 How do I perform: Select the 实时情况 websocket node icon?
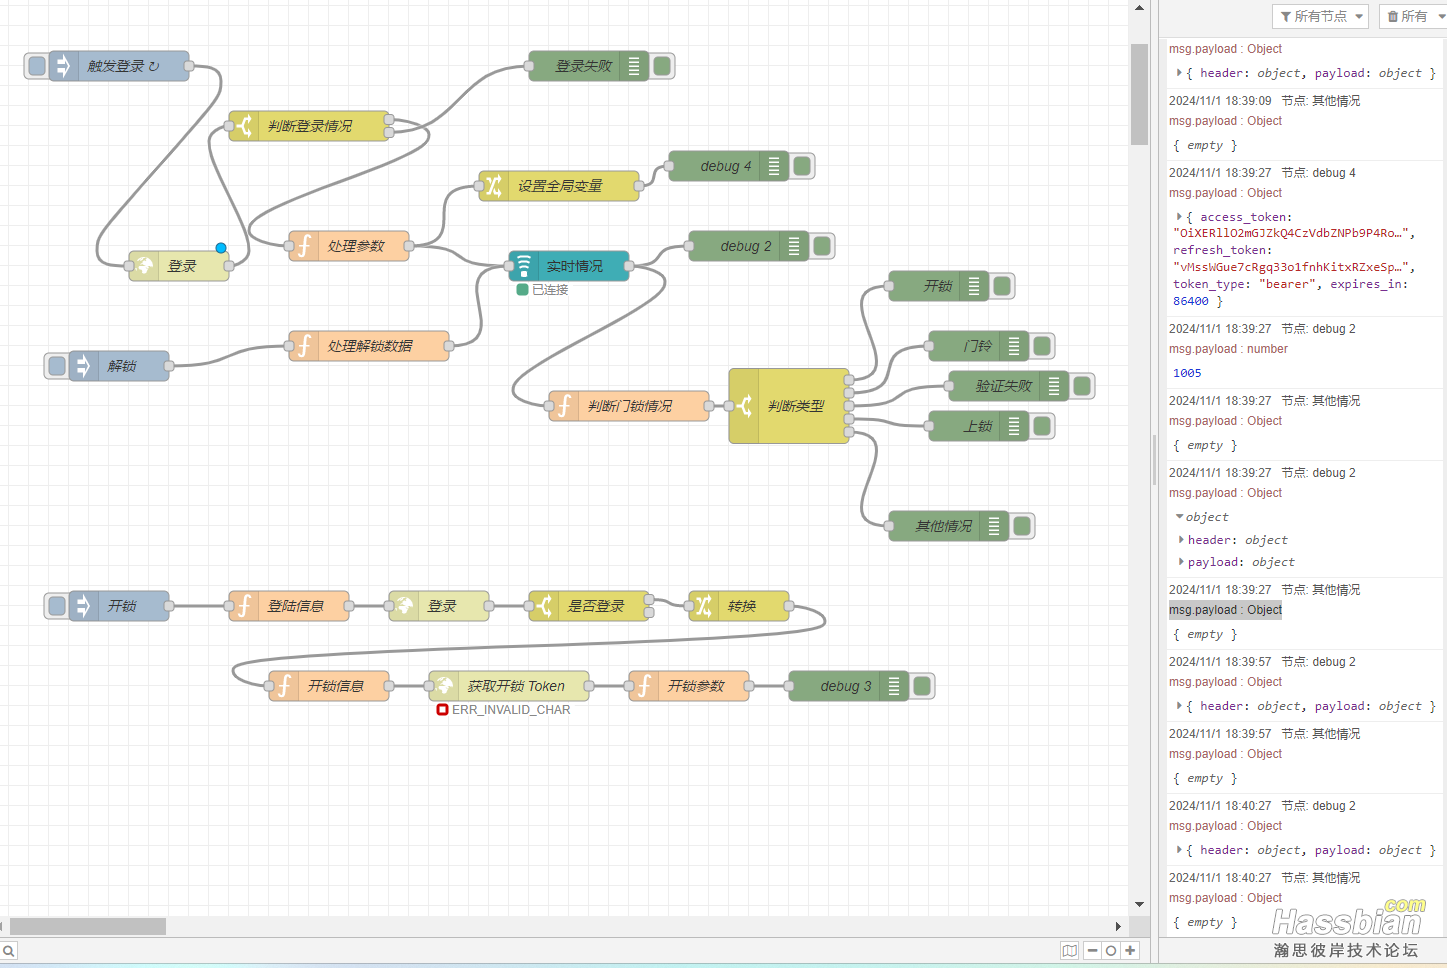coord(524,266)
